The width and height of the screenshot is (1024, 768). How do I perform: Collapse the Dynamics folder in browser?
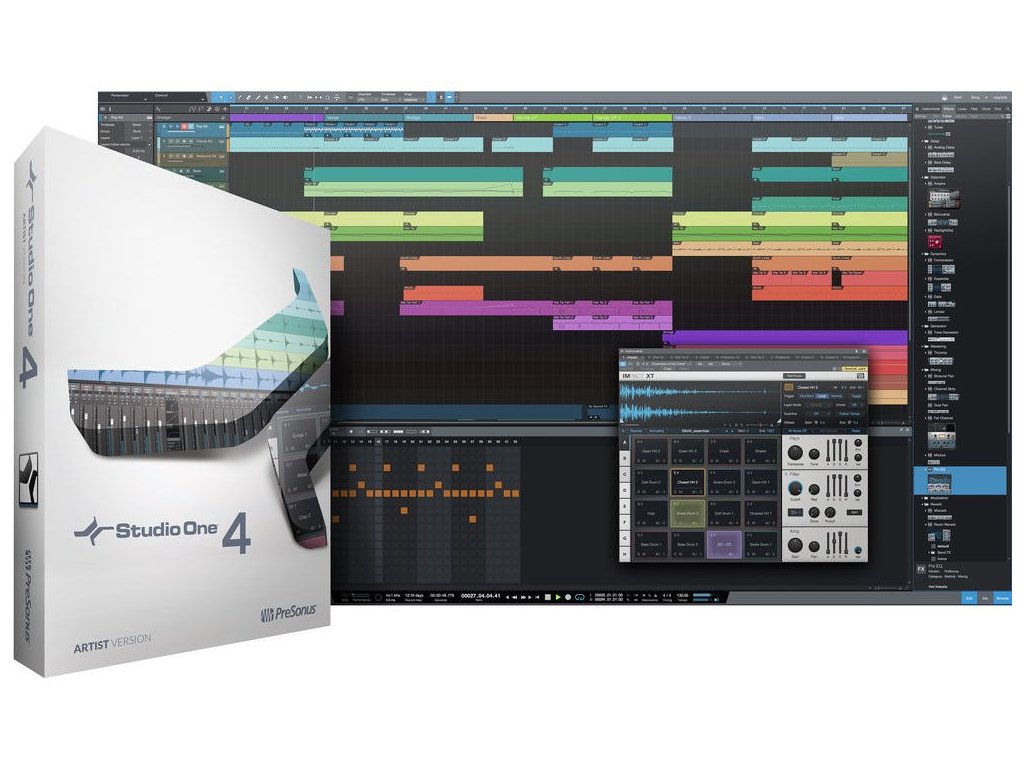[x=923, y=253]
